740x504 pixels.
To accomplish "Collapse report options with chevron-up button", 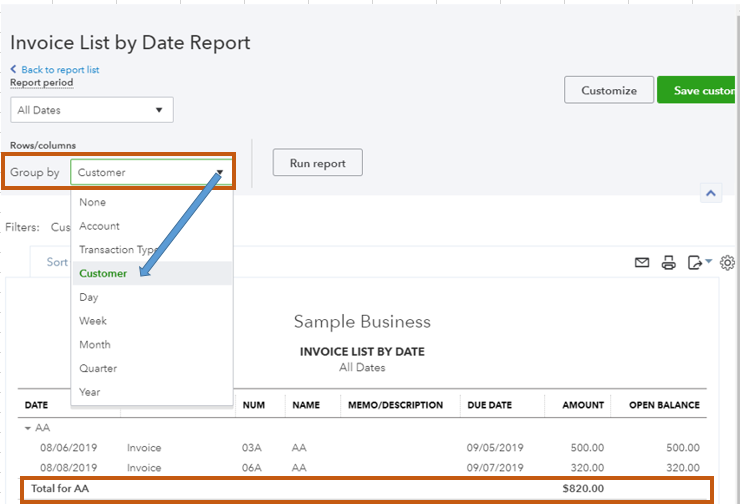I will pyautogui.click(x=711, y=193).
